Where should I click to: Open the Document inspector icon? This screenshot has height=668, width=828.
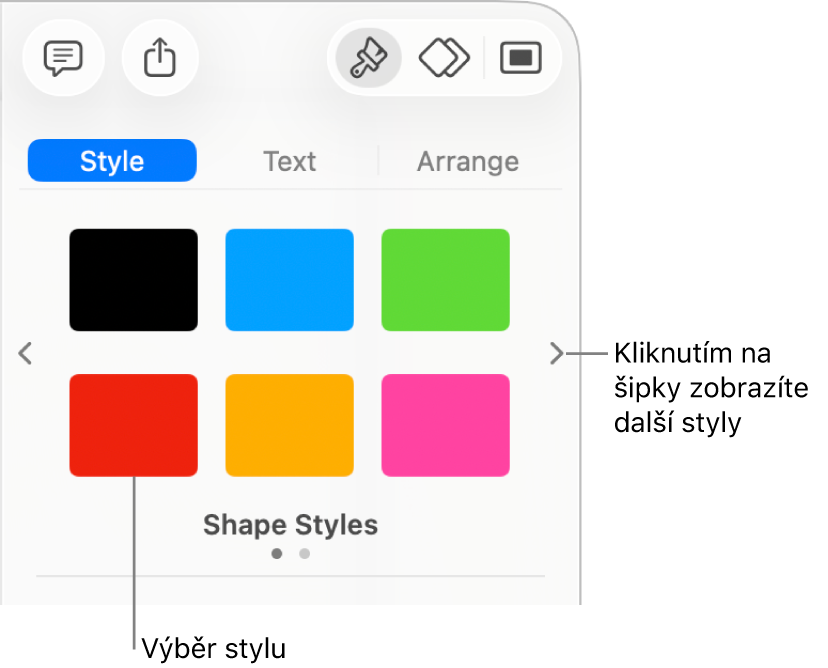521,58
